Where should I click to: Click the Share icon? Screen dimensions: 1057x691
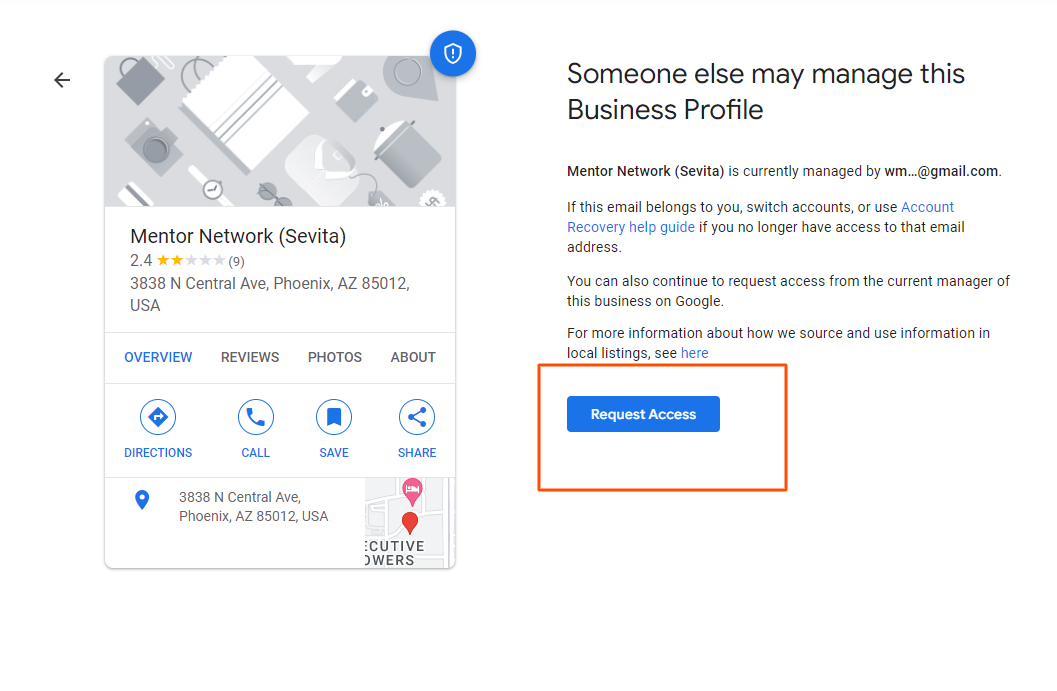point(417,417)
